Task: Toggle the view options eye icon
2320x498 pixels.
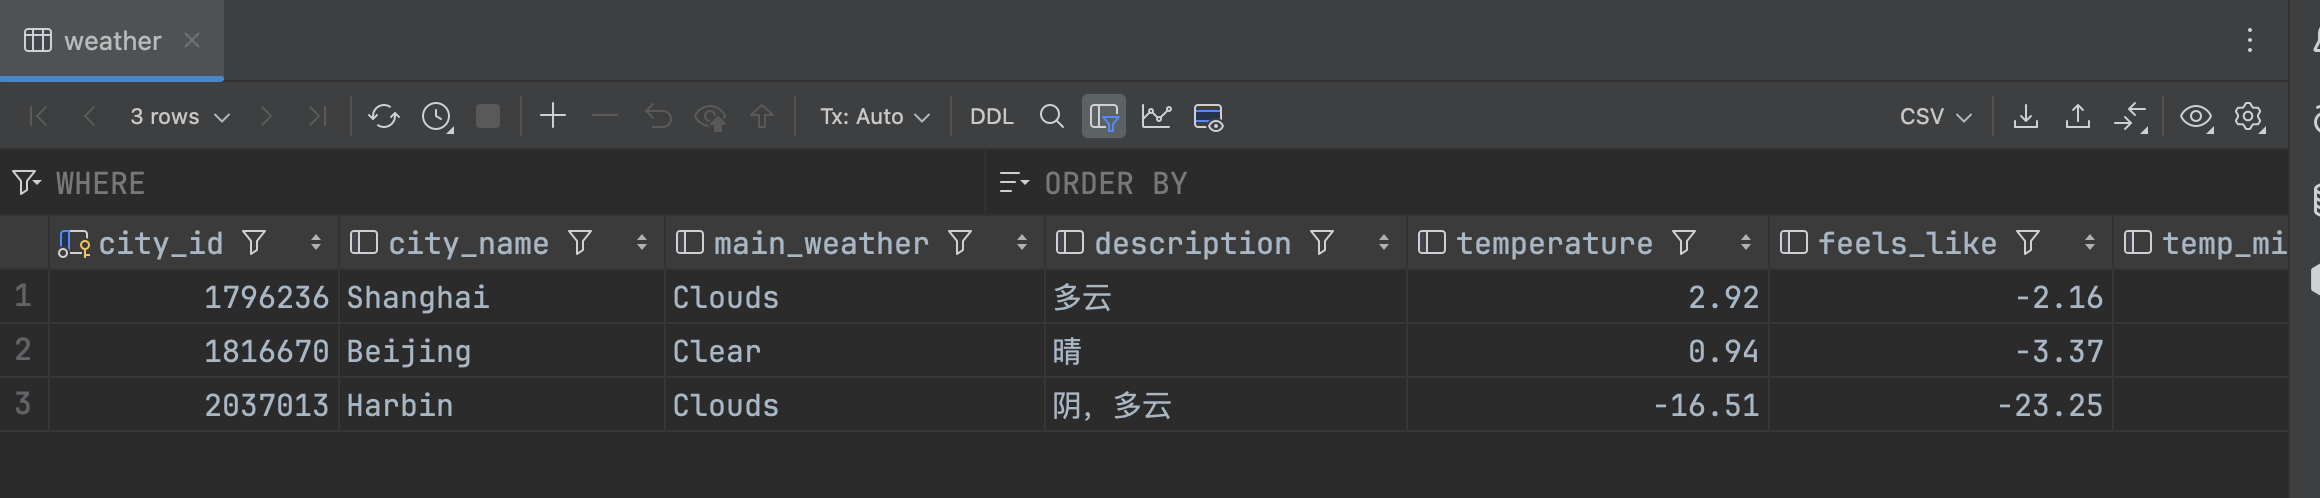Action: [2196, 117]
